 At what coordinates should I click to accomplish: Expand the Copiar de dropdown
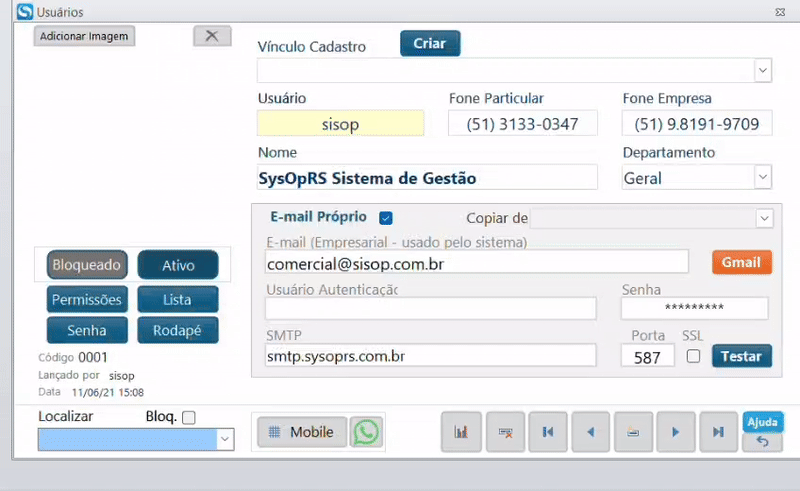tap(764, 218)
